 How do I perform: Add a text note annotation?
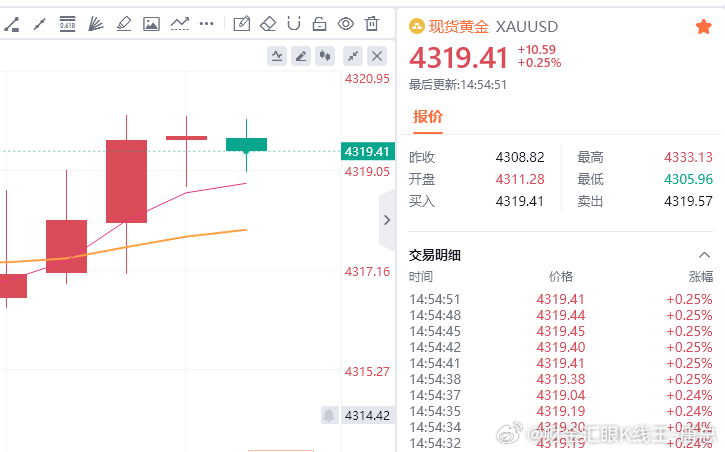point(241,24)
